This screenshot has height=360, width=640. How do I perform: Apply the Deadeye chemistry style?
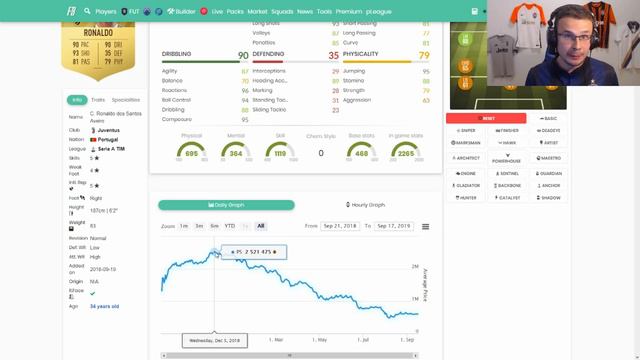548,131
